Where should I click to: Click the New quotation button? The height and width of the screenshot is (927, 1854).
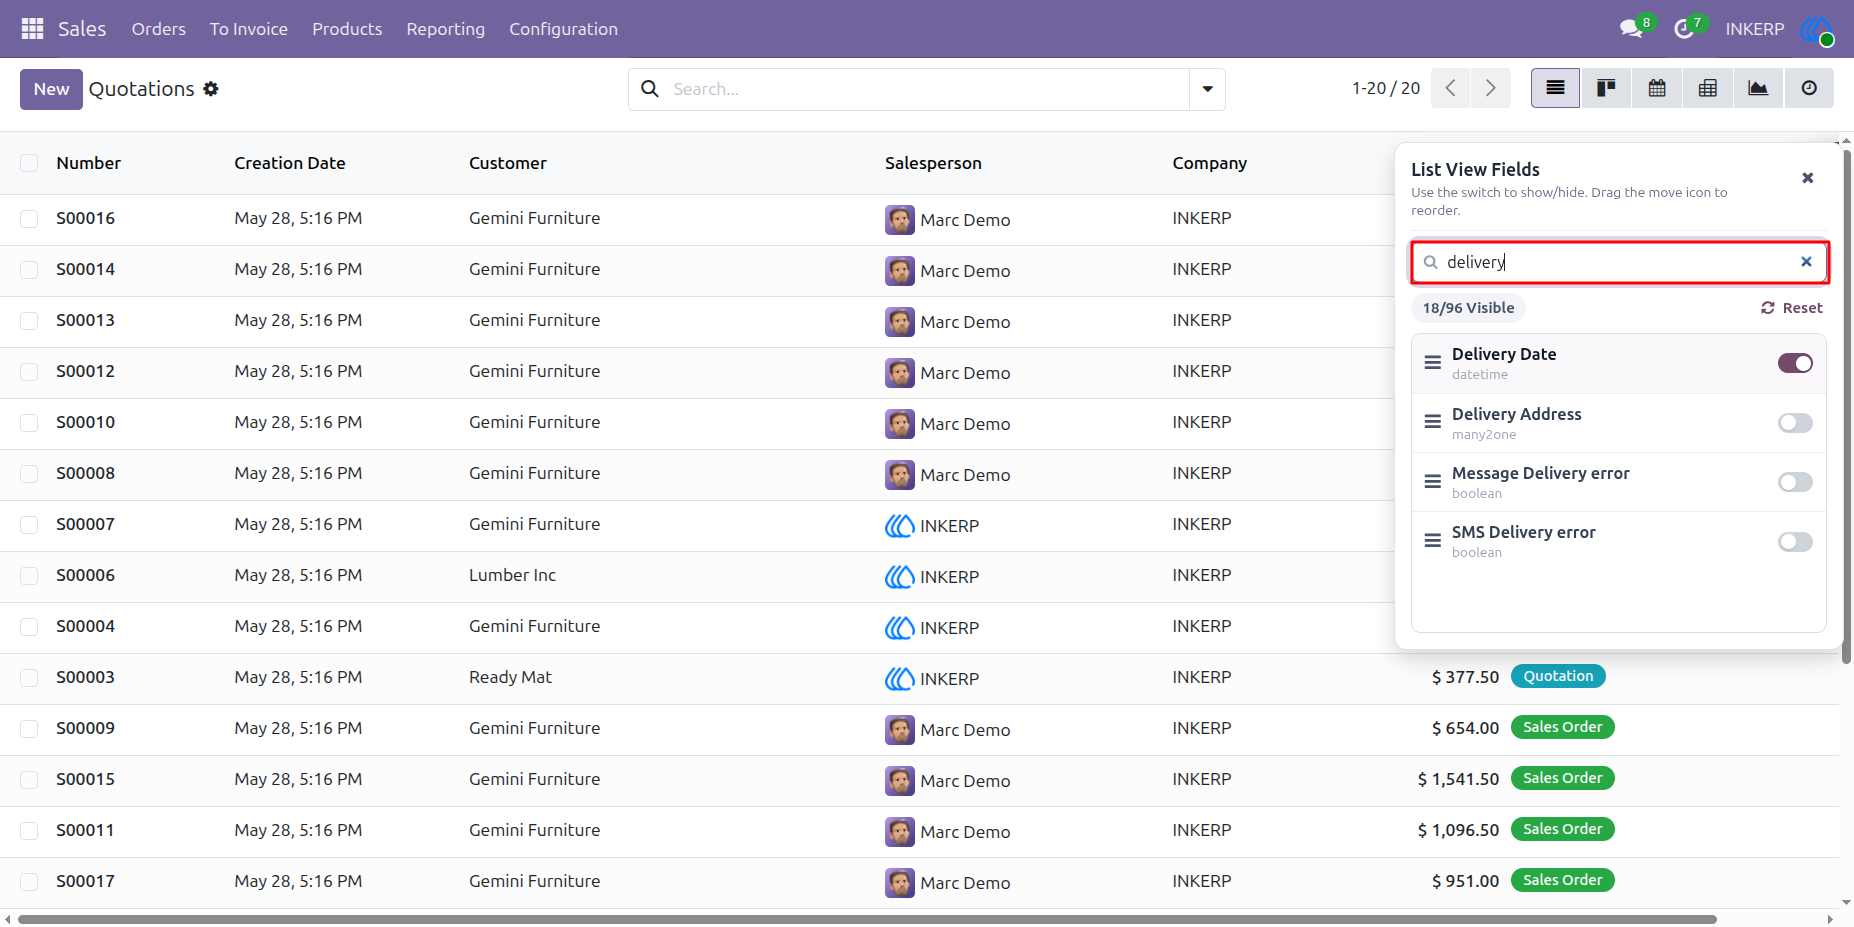(x=51, y=89)
